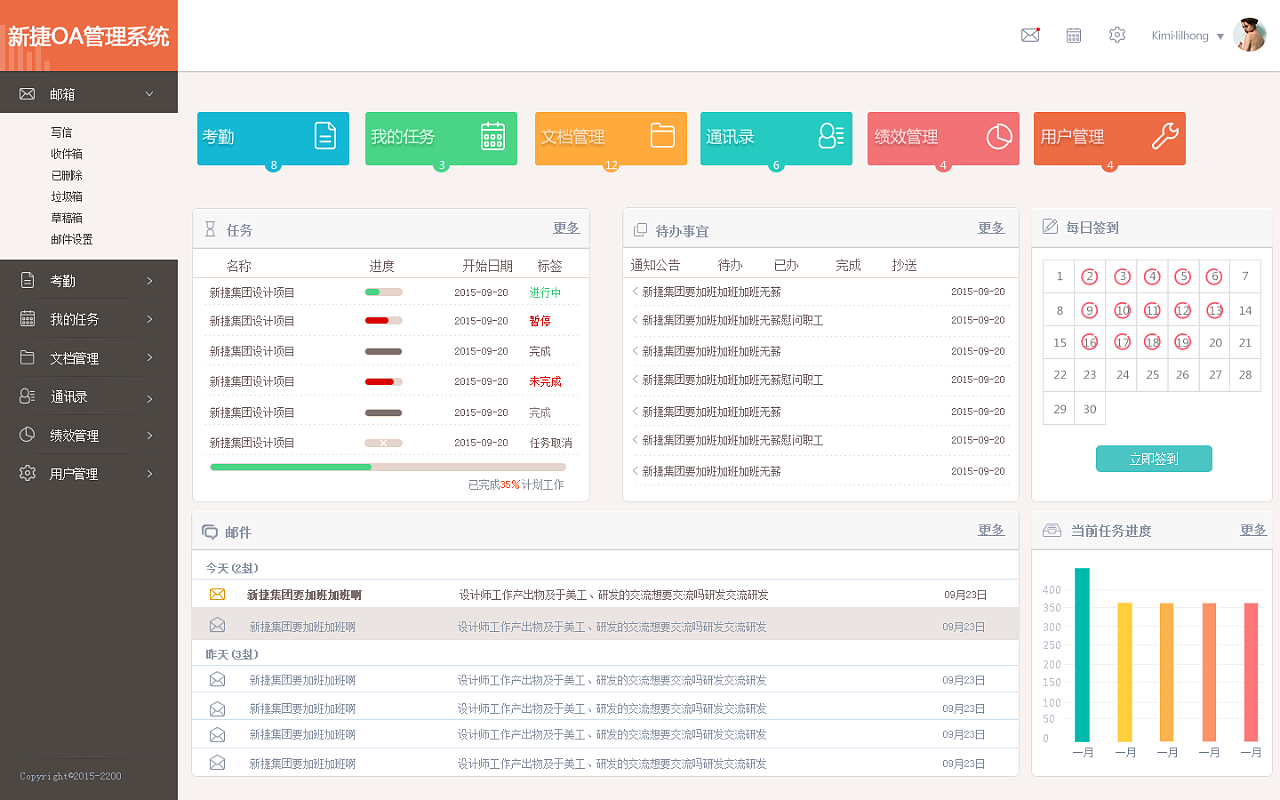The height and width of the screenshot is (800, 1280).
Task: Click the document icon beside 考勤 in sidebar
Action: click(x=28, y=280)
